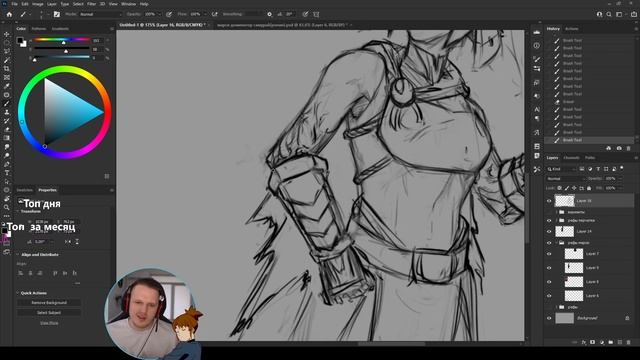Viewport: 640px width, 360px height.
Task: Select the Zoom tool in toolbar
Action: 7,207
